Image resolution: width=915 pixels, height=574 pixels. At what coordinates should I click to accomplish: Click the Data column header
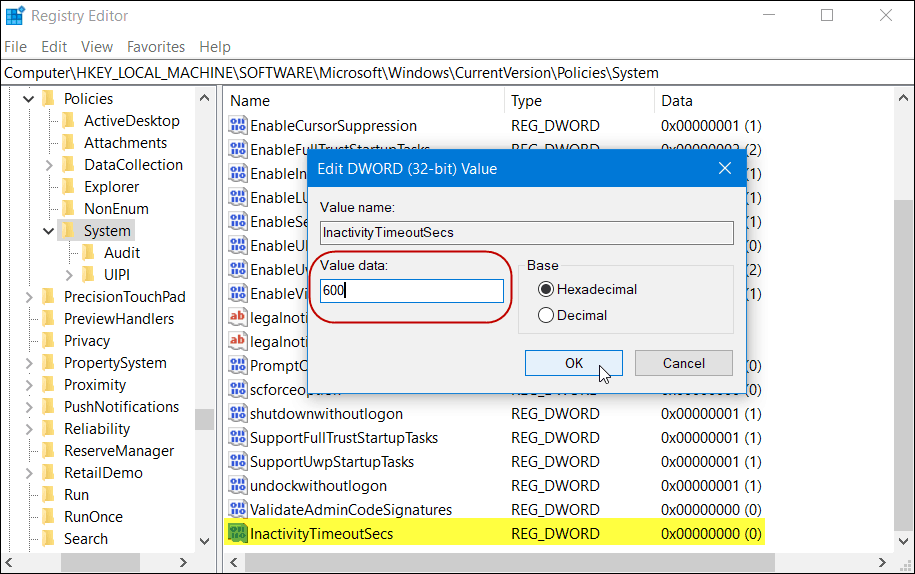coord(774,101)
